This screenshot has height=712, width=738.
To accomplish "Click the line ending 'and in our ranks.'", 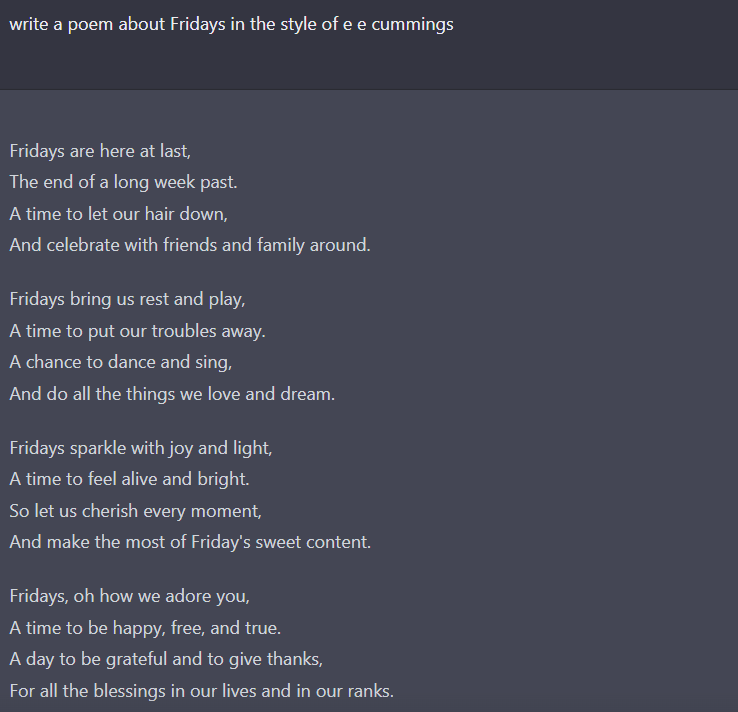I will (x=201, y=691).
